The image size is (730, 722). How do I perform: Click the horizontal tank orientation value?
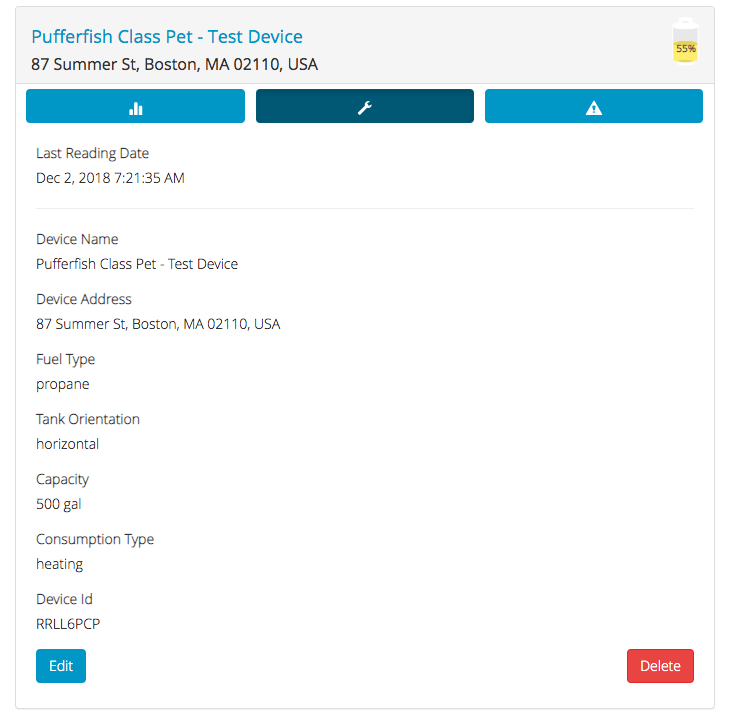[x=68, y=444]
